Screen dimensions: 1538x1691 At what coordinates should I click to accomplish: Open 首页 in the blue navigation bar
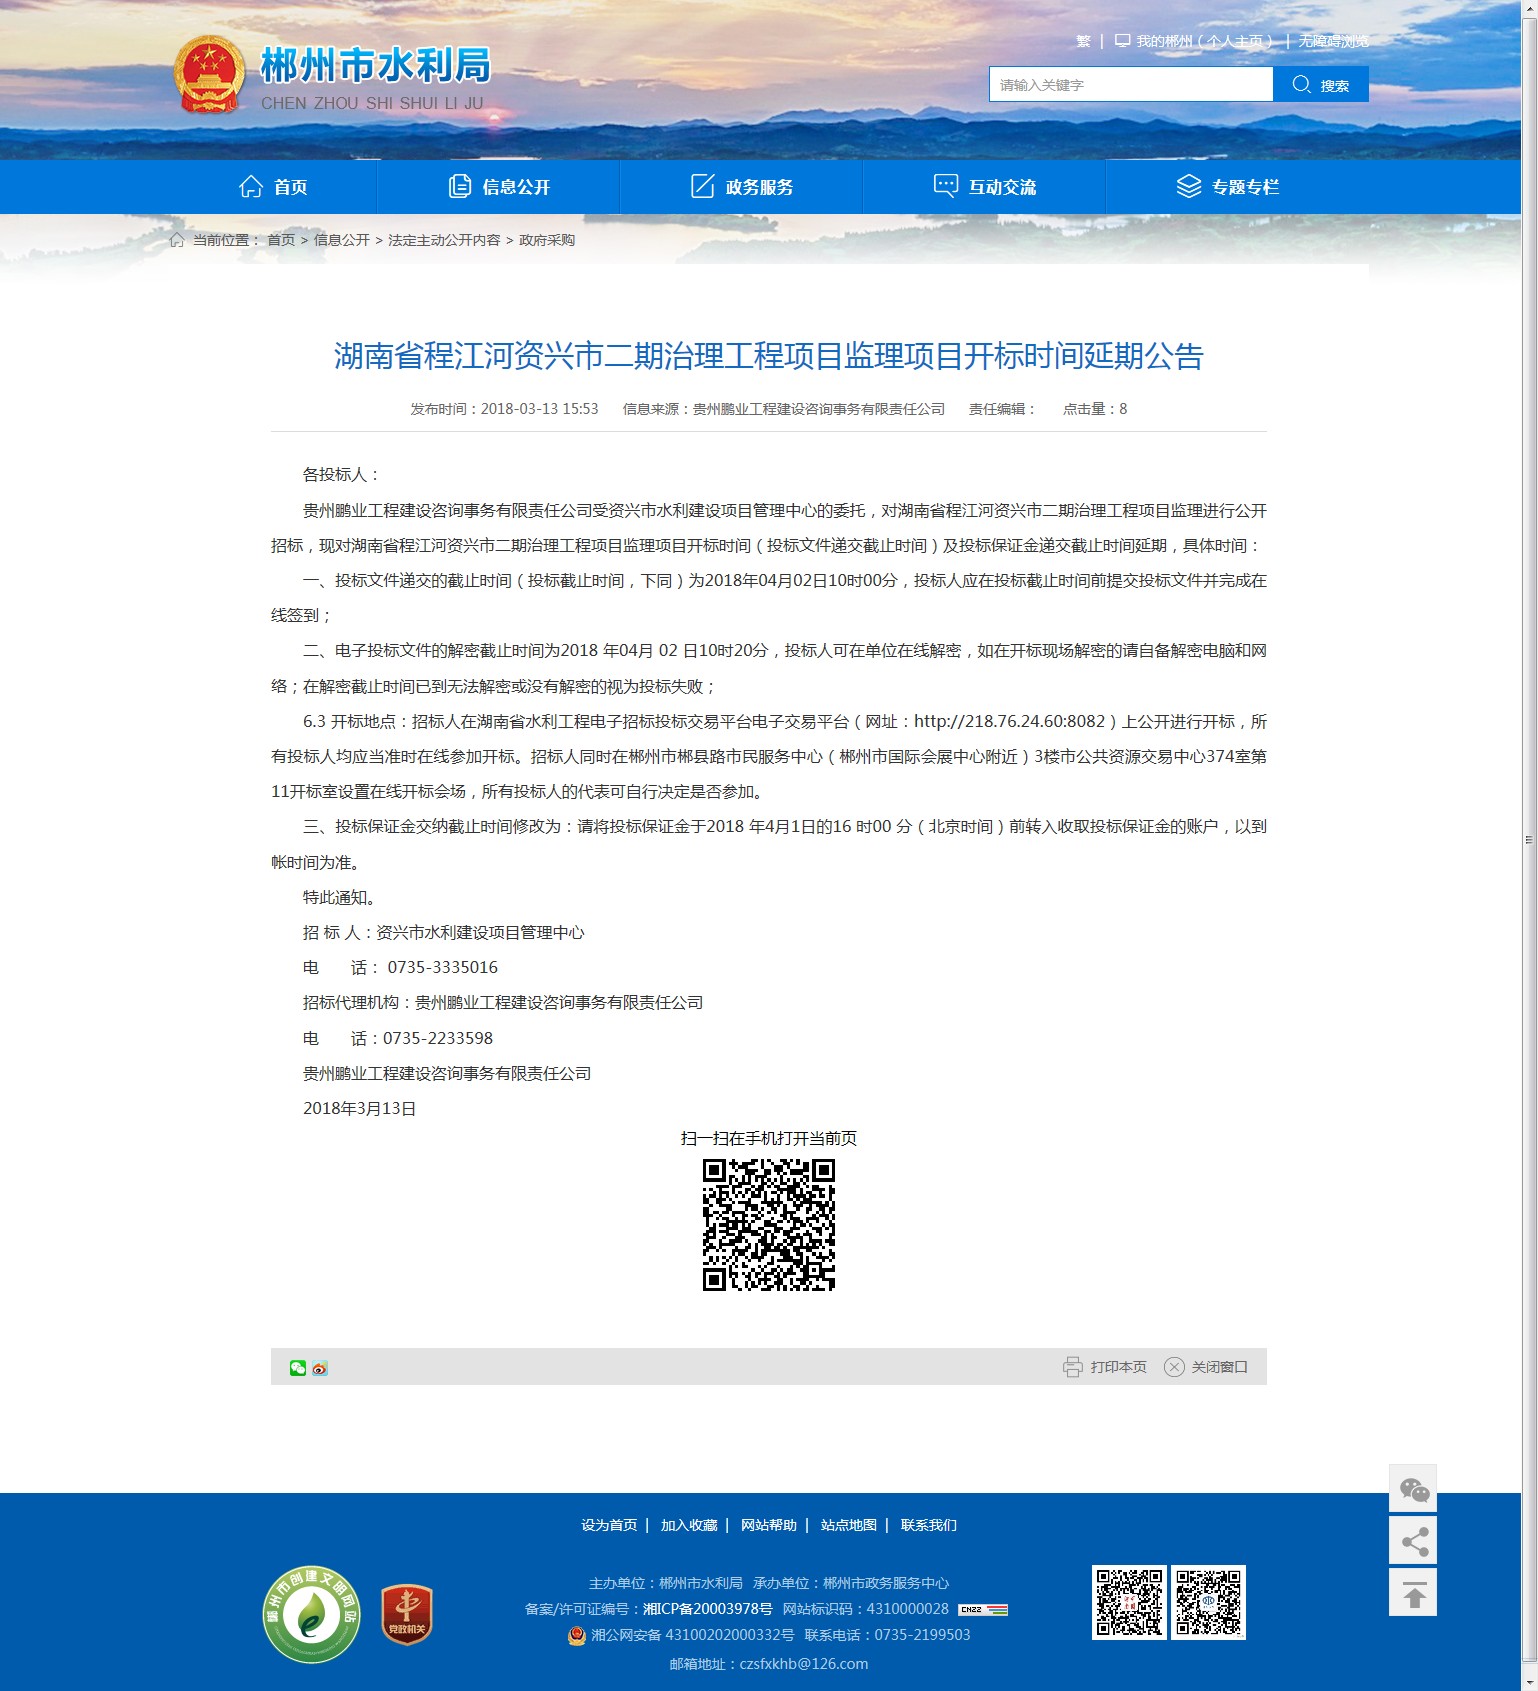point(273,187)
